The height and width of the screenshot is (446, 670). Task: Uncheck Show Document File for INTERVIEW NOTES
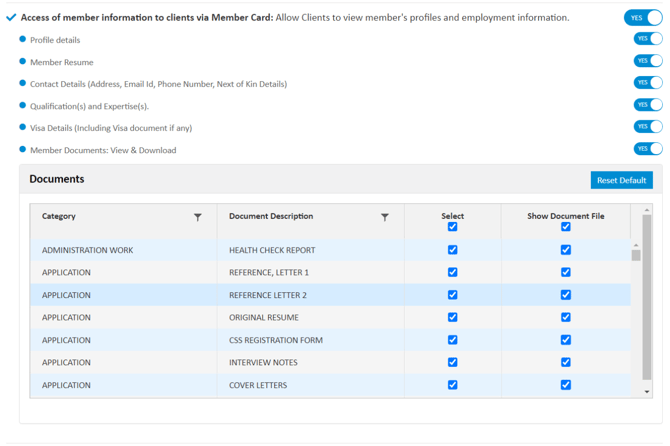[x=566, y=362]
